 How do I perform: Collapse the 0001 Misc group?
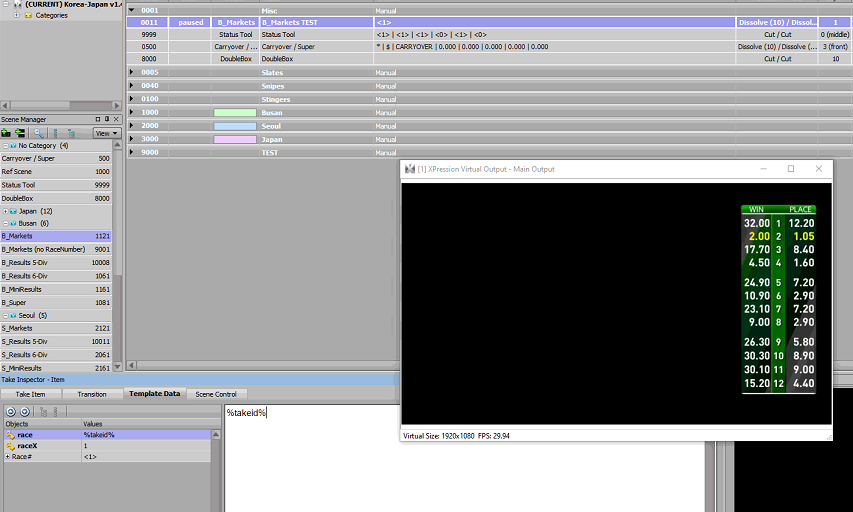pyautogui.click(x=132, y=10)
